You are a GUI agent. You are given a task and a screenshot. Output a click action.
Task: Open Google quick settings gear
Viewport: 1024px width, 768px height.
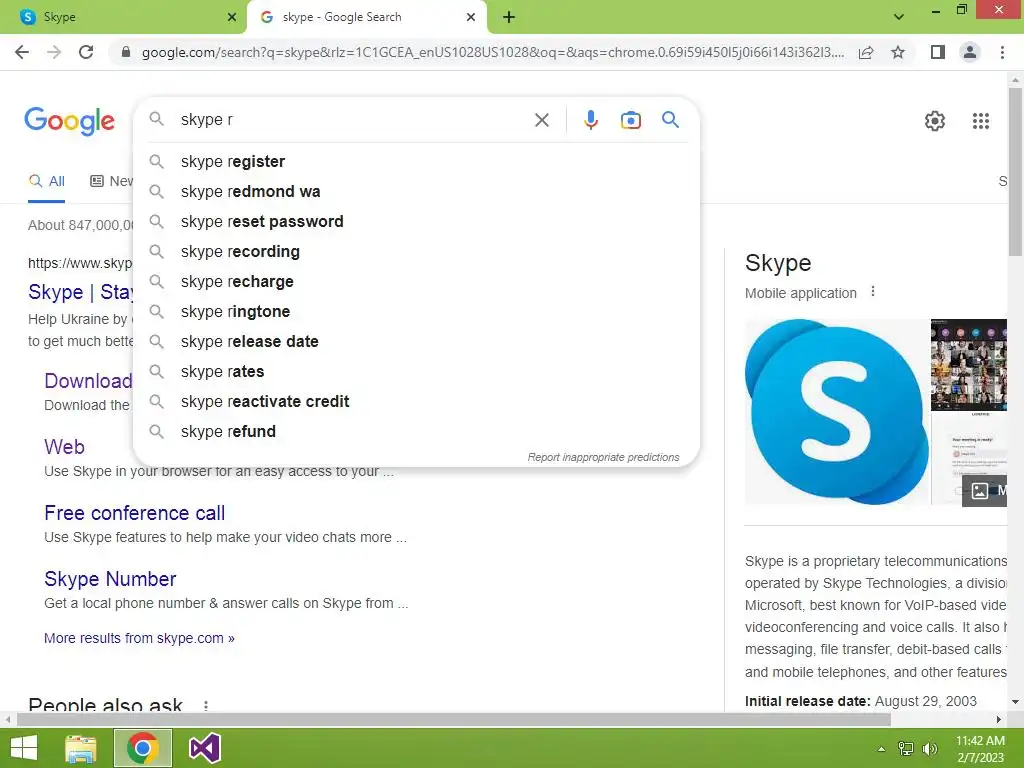point(935,121)
